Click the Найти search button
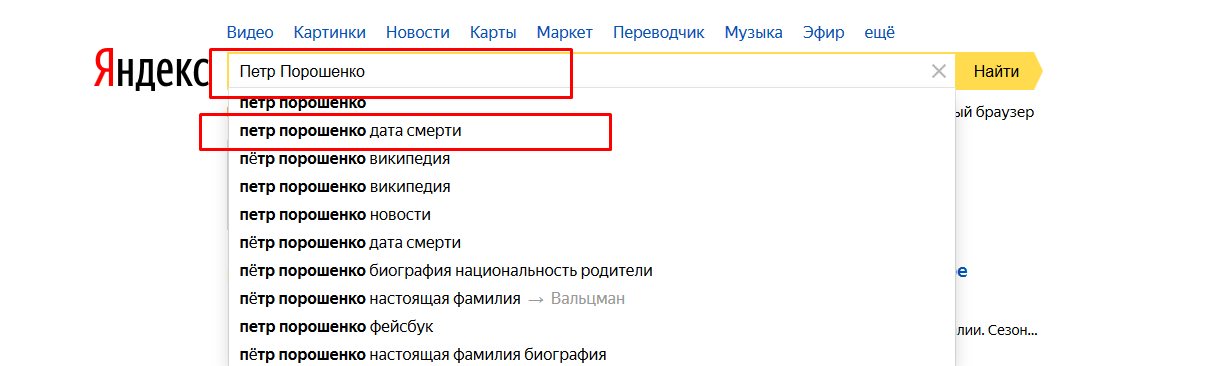 point(997,71)
